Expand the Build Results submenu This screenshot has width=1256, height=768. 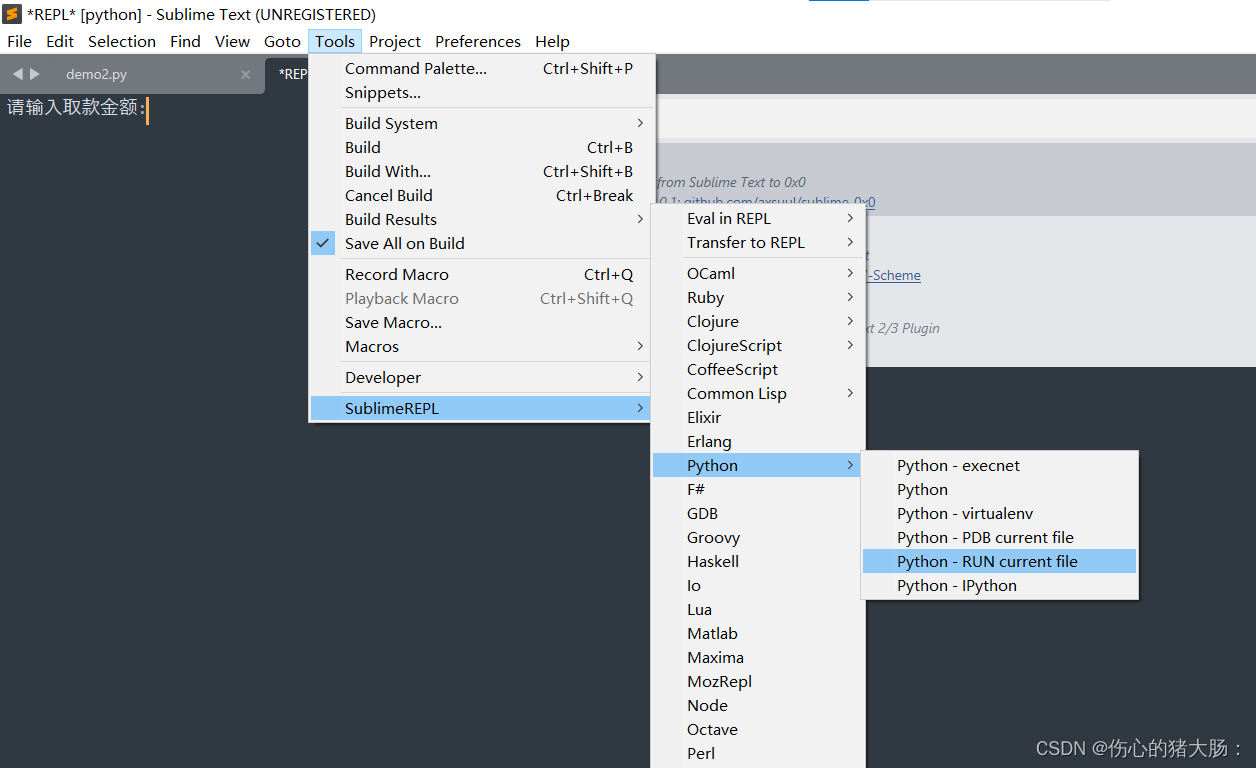(x=390, y=219)
